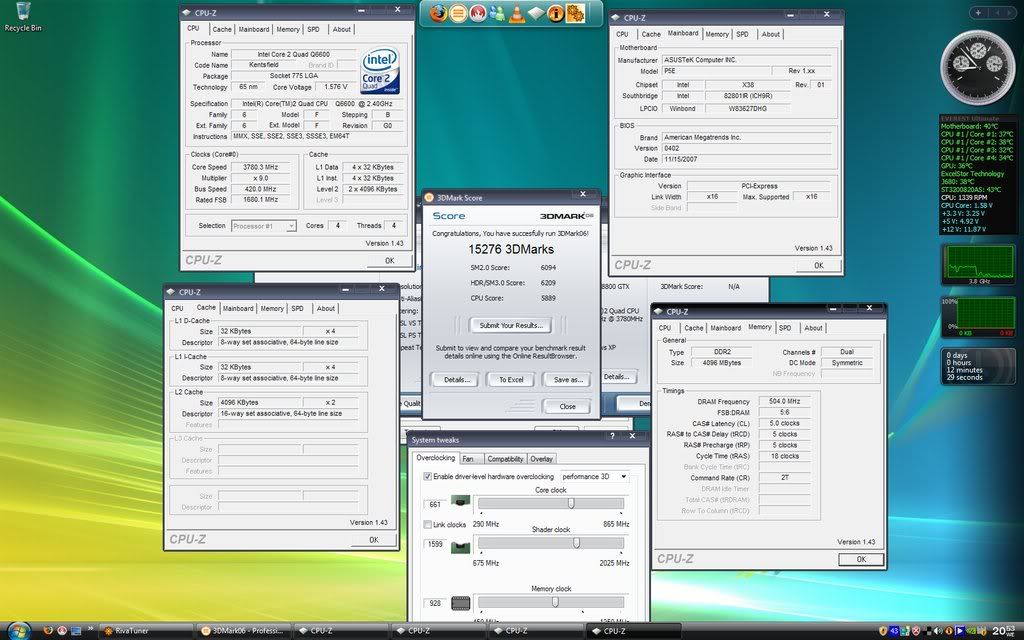Click the Core clock value field 661
The width and height of the screenshot is (1024, 640).
coord(436,504)
